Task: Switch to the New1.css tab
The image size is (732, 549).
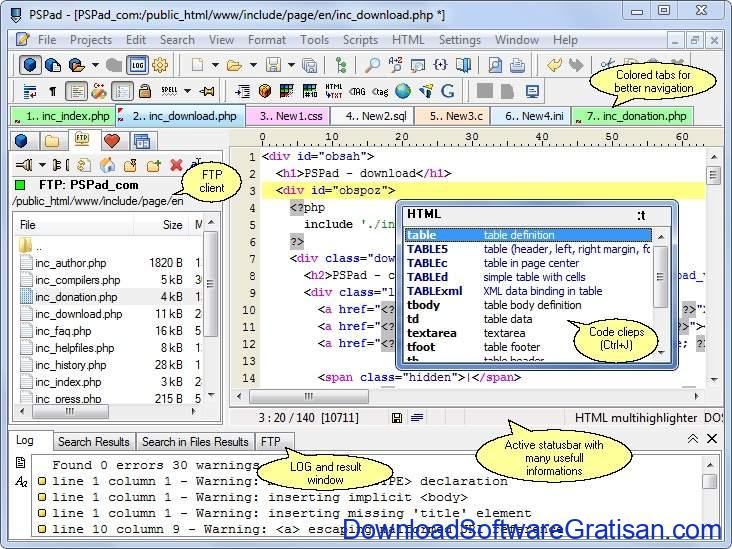Action: (x=288, y=116)
